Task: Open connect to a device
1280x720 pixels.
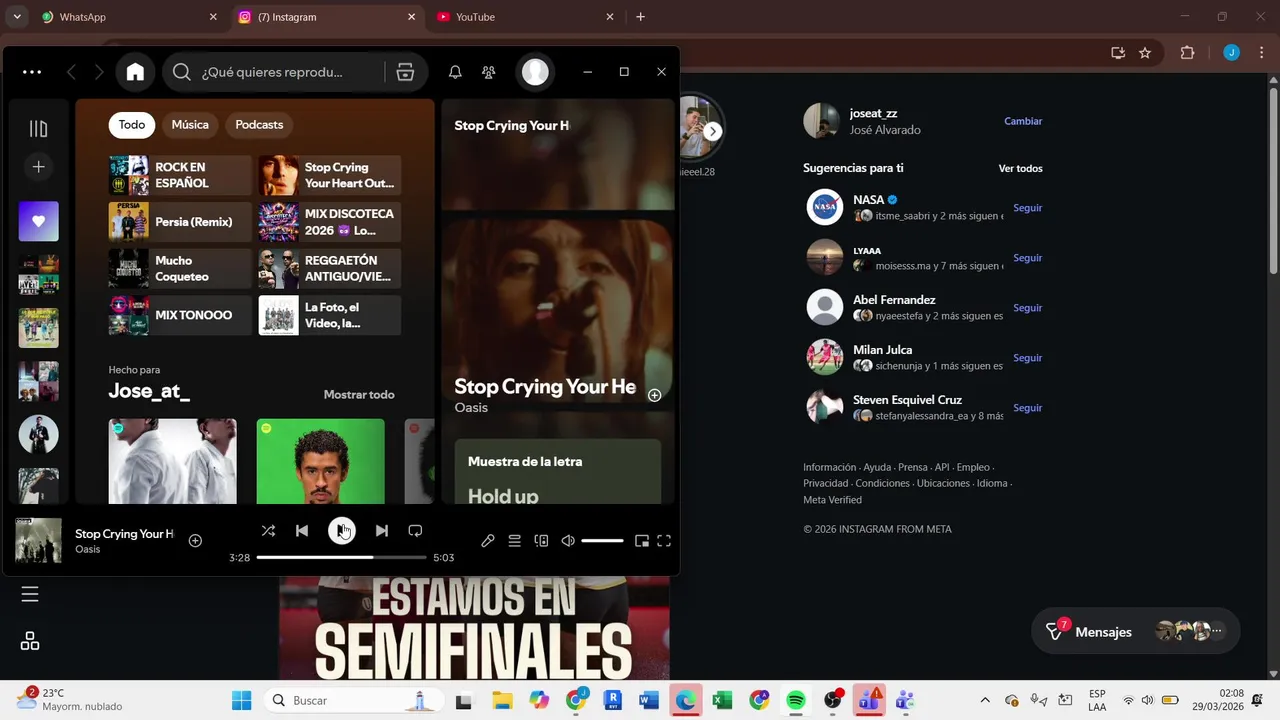Action: (541, 541)
